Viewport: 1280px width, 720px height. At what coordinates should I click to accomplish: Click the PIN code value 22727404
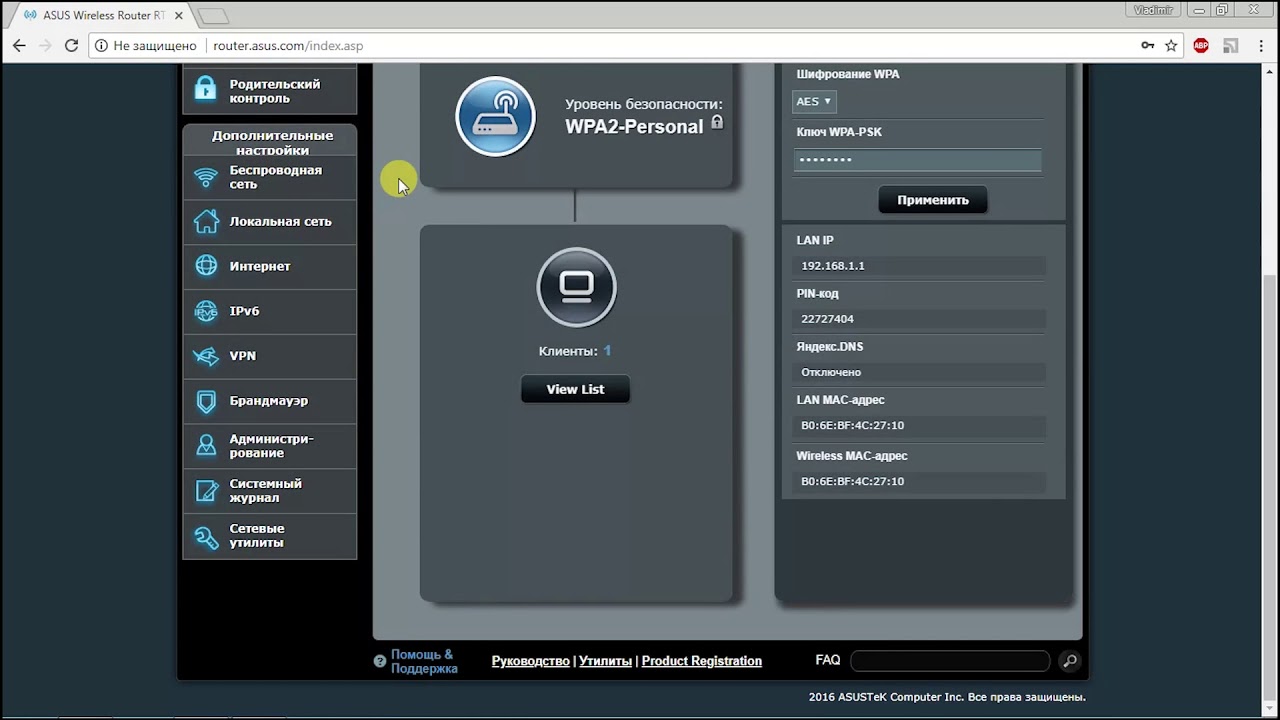[x=827, y=319]
